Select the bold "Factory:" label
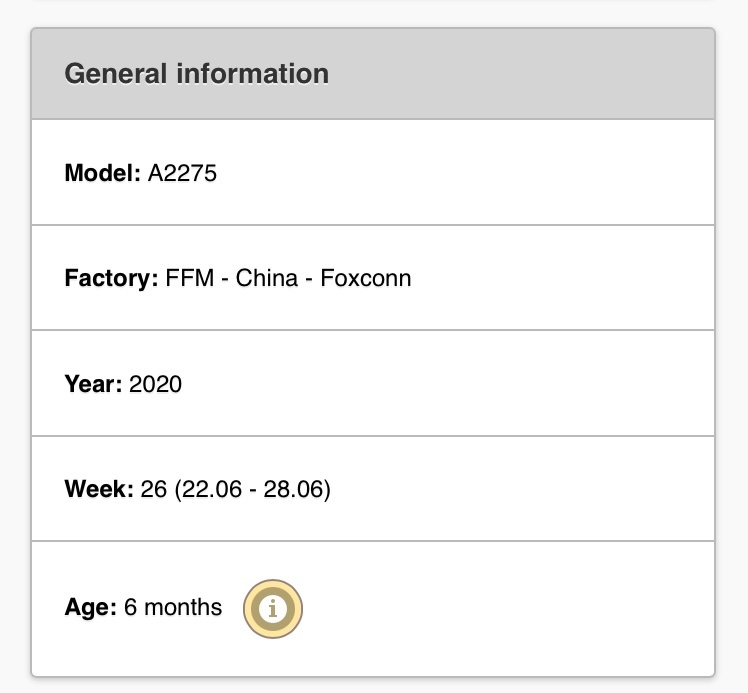 (x=111, y=278)
